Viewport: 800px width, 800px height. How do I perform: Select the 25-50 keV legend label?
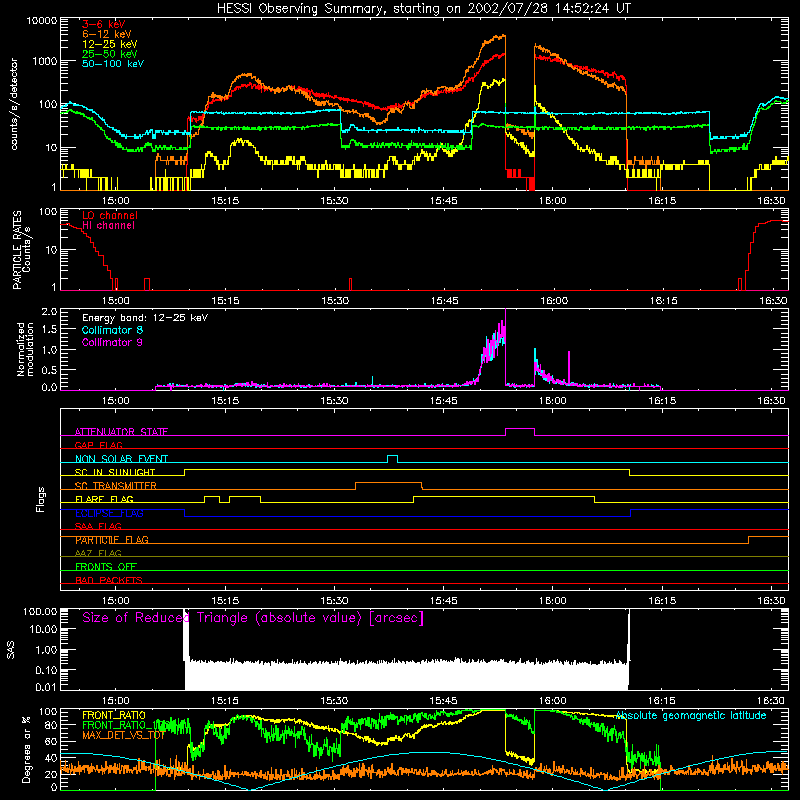[x=110, y=54]
